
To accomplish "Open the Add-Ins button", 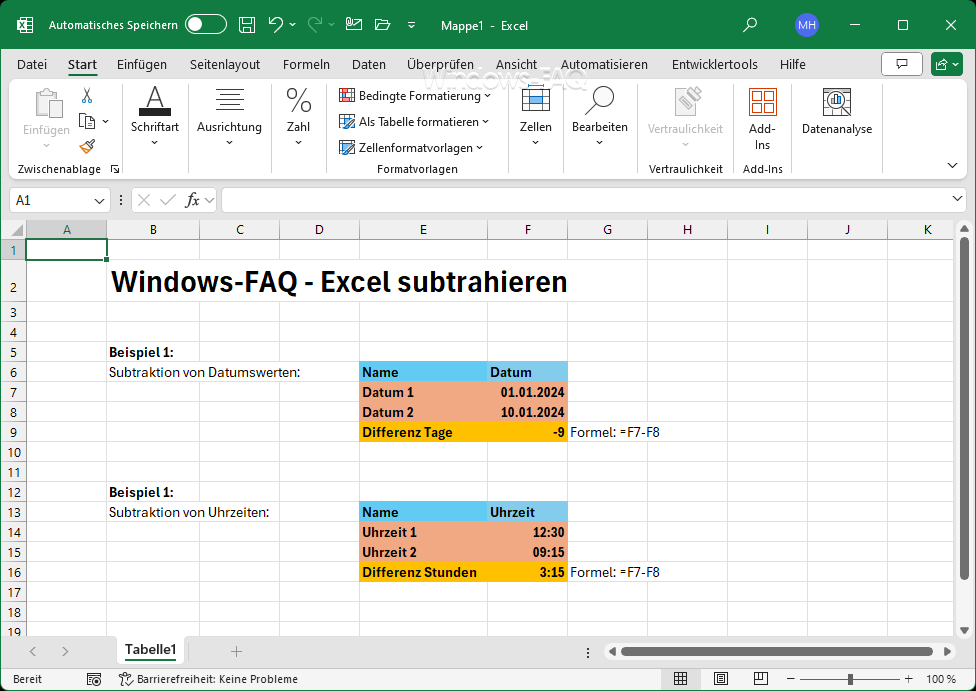I will pyautogui.click(x=762, y=119).
